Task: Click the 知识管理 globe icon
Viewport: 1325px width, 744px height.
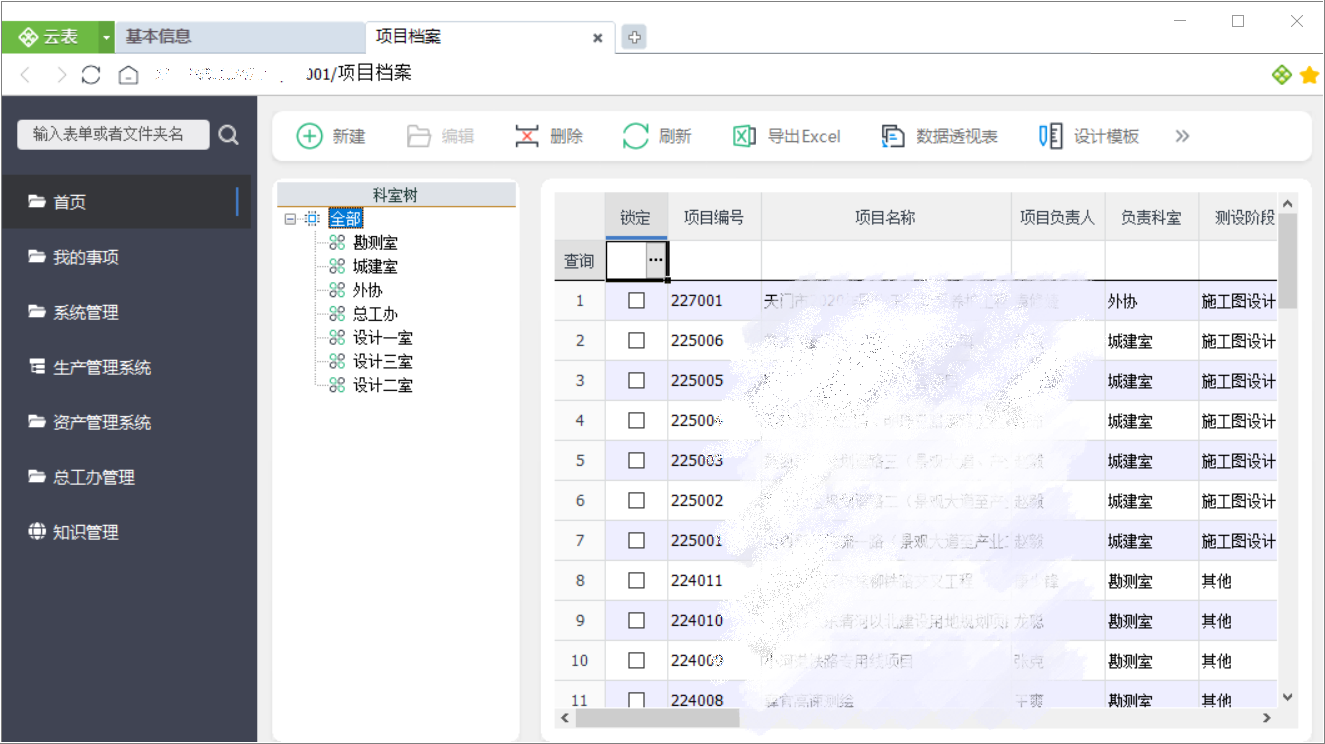Action: 37,531
